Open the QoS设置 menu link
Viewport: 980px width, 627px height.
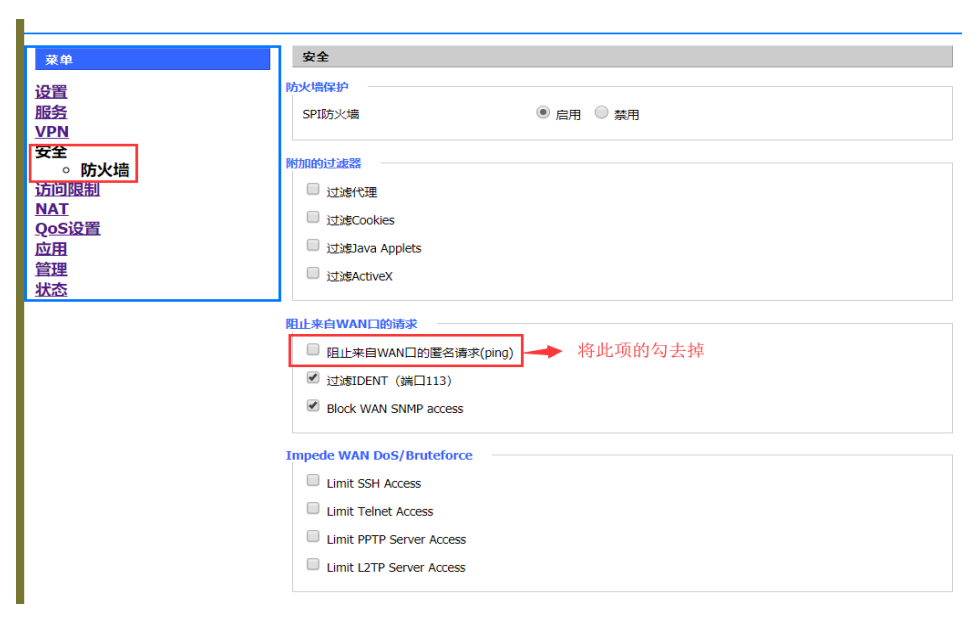click(68, 229)
